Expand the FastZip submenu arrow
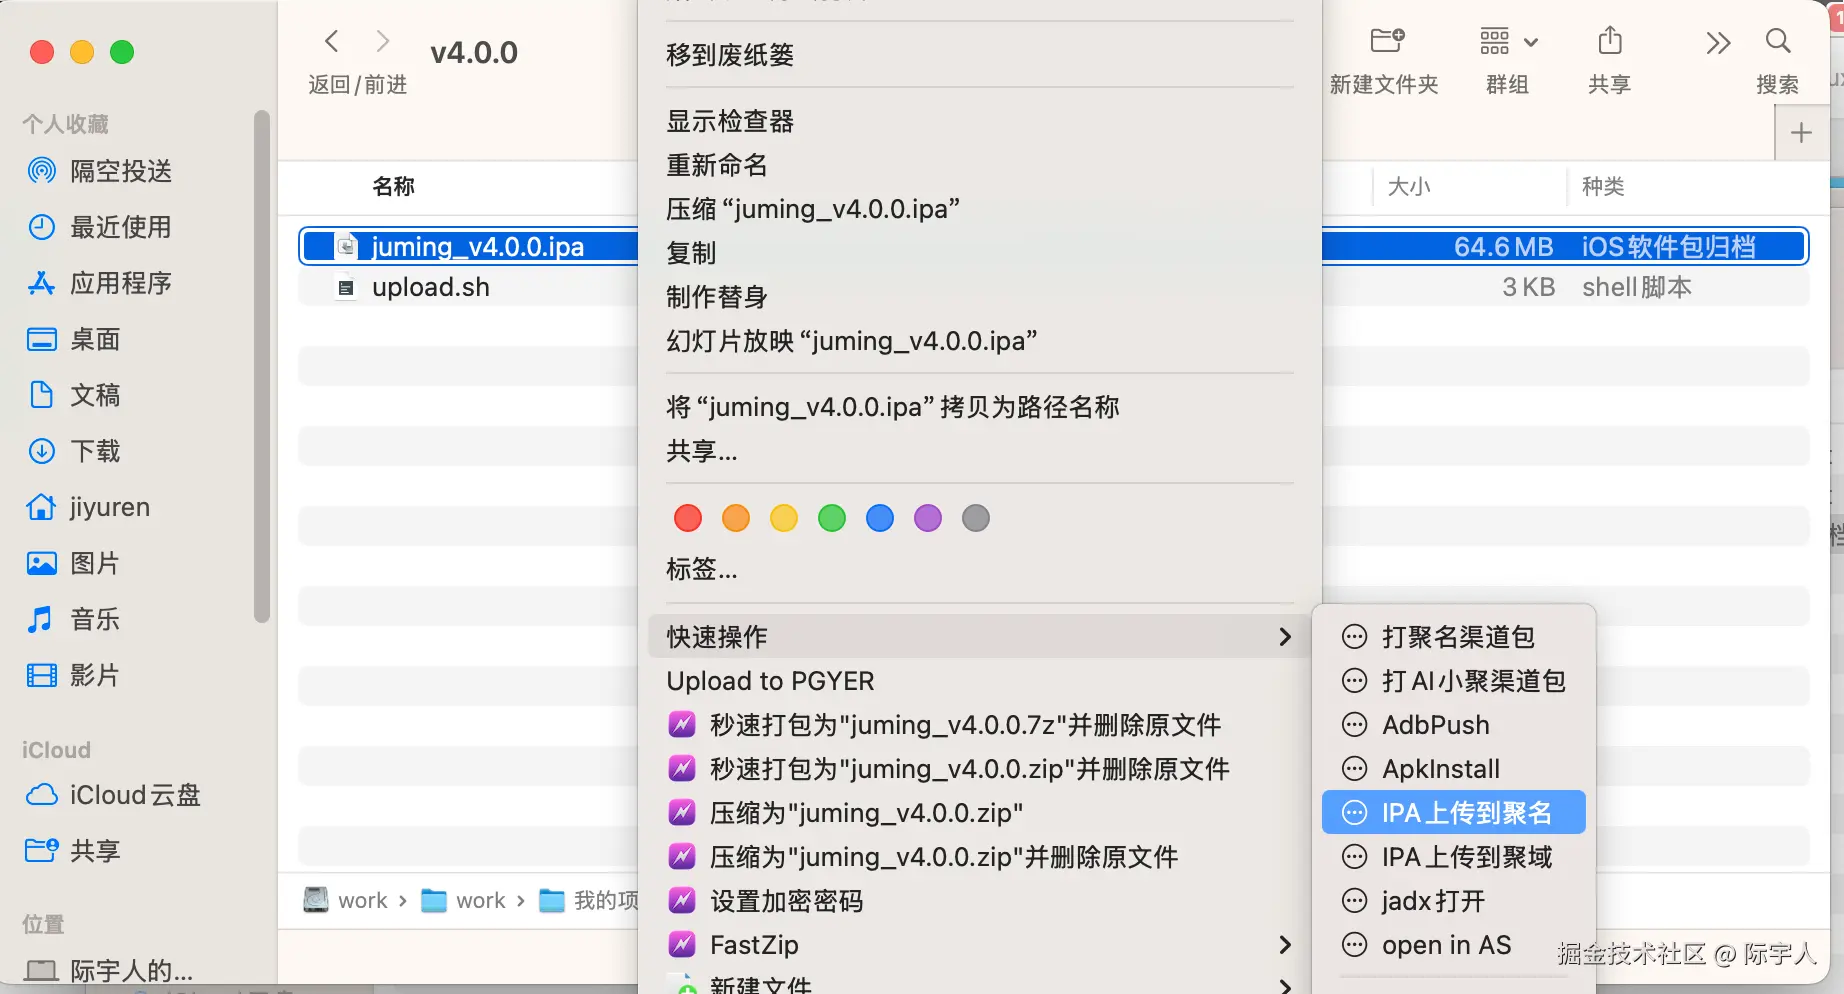Viewport: 1844px width, 994px height. [1285, 945]
